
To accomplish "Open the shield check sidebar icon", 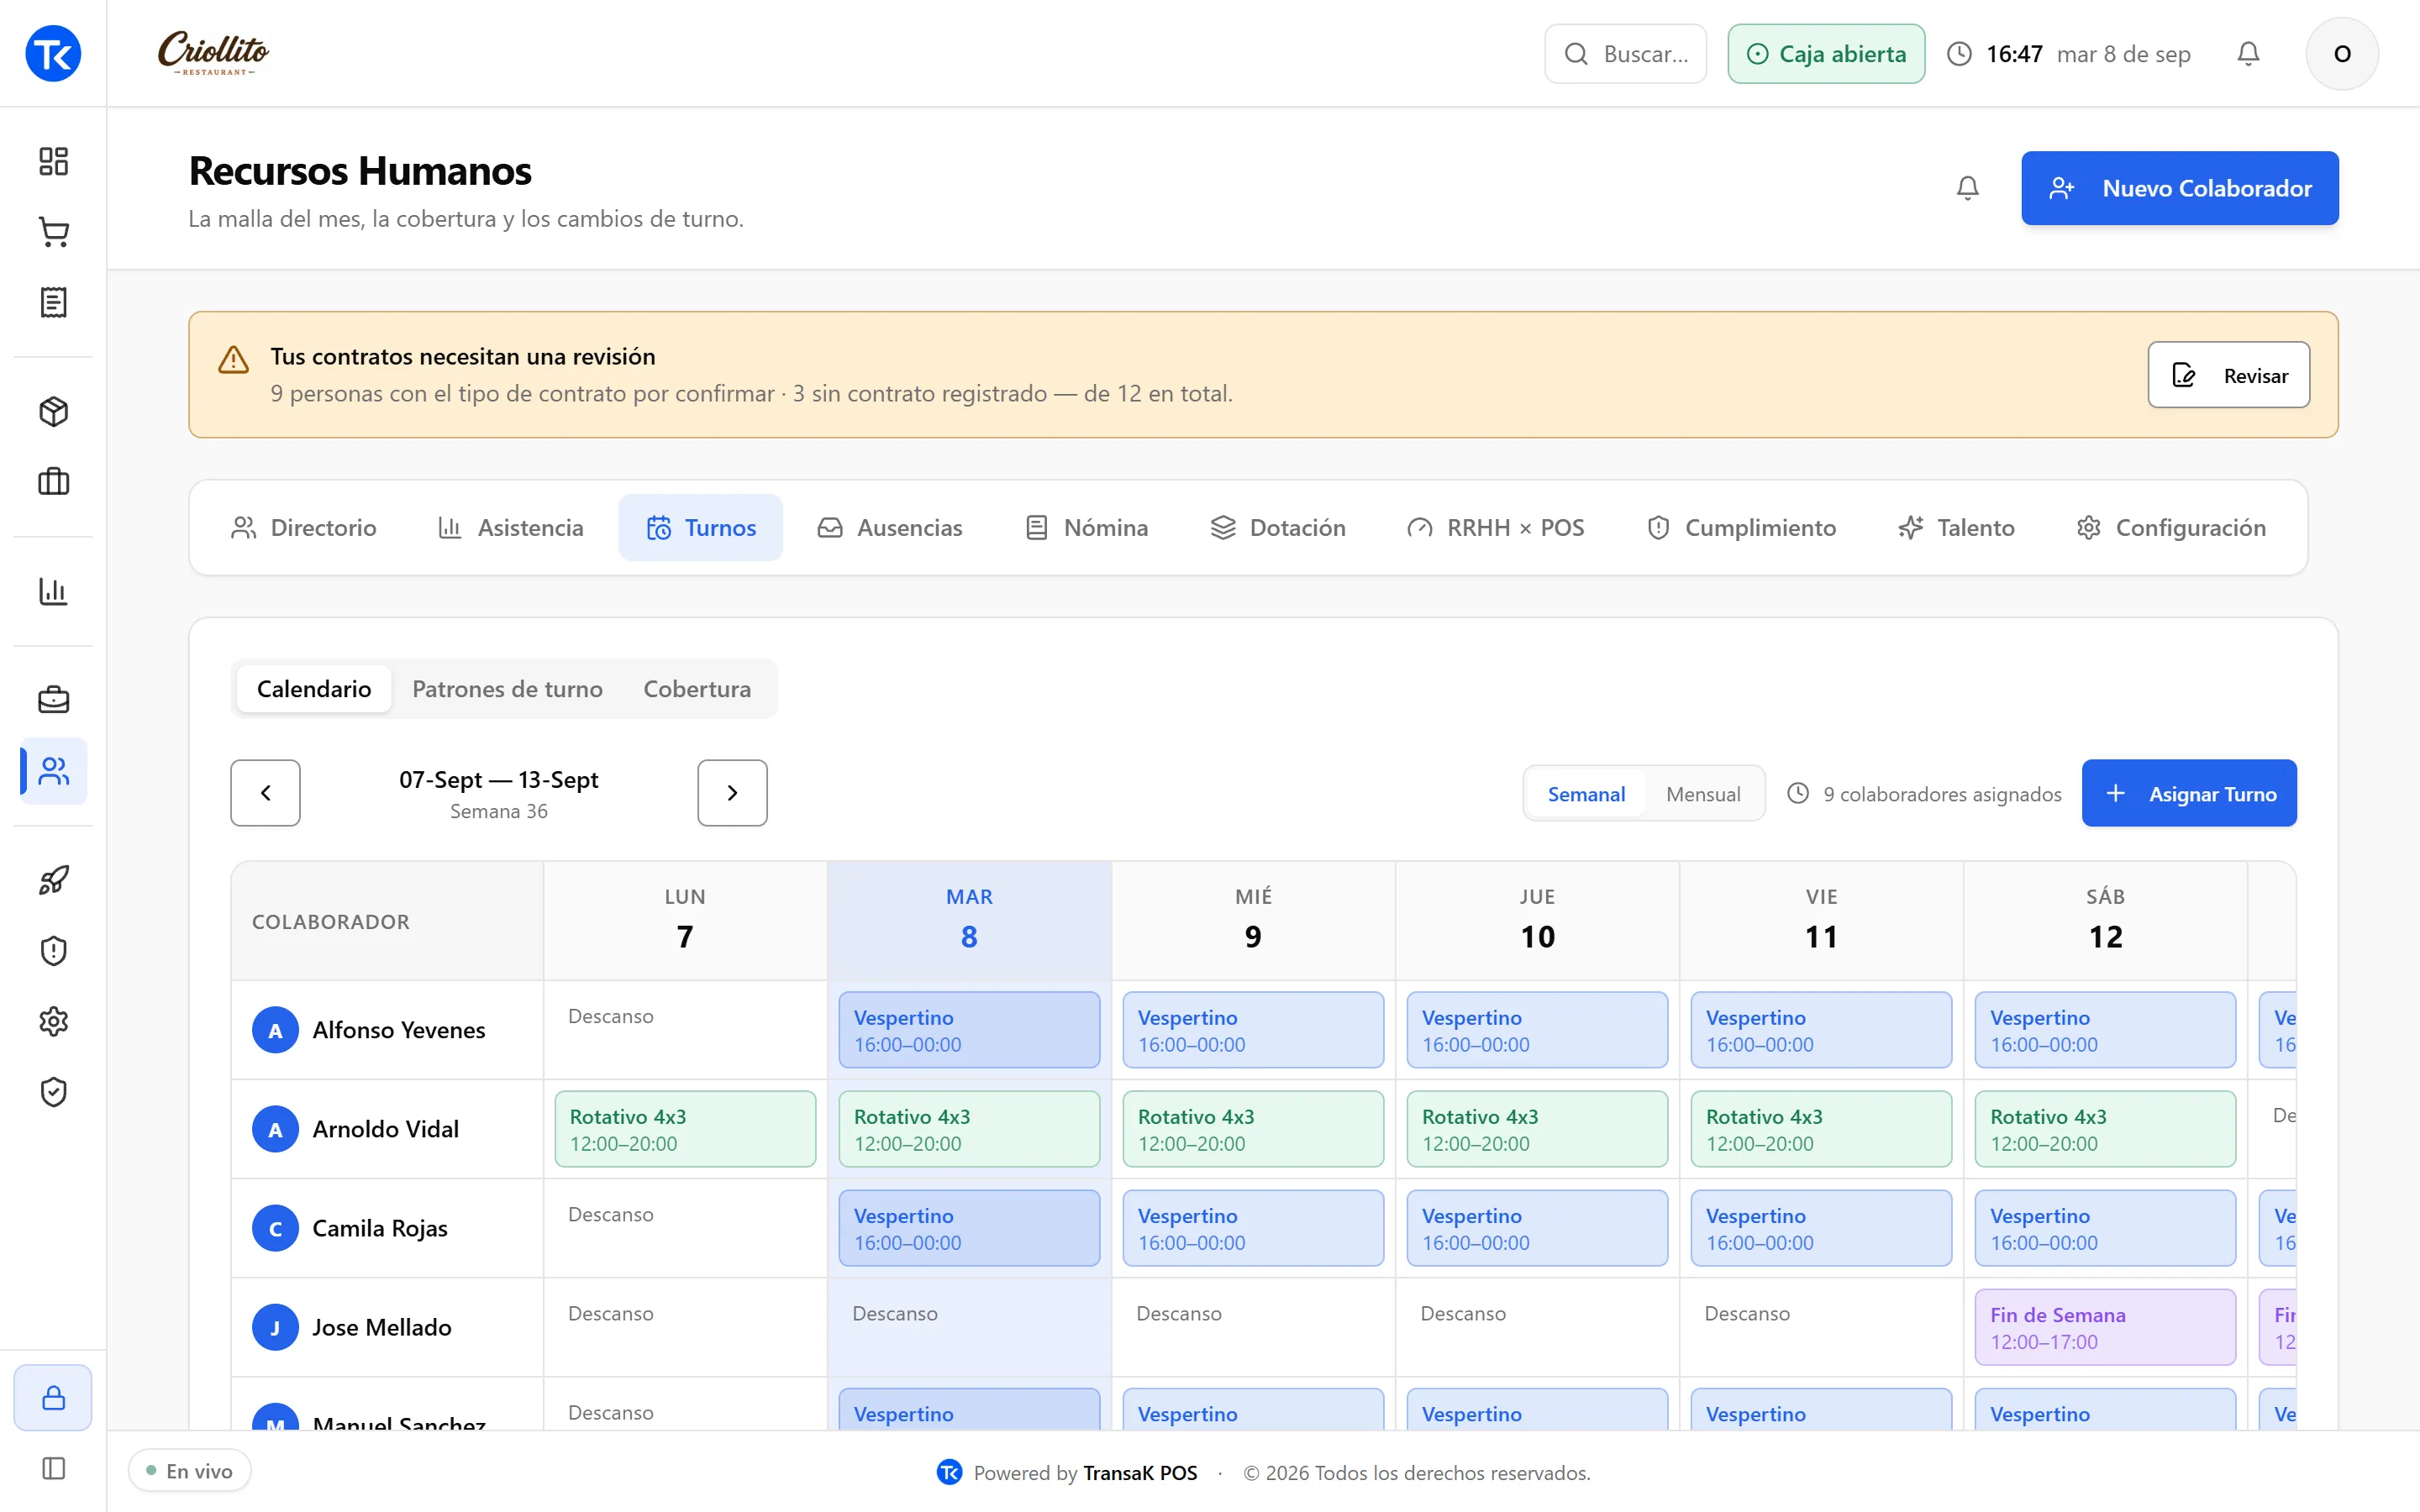I will (x=53, y=1092).
